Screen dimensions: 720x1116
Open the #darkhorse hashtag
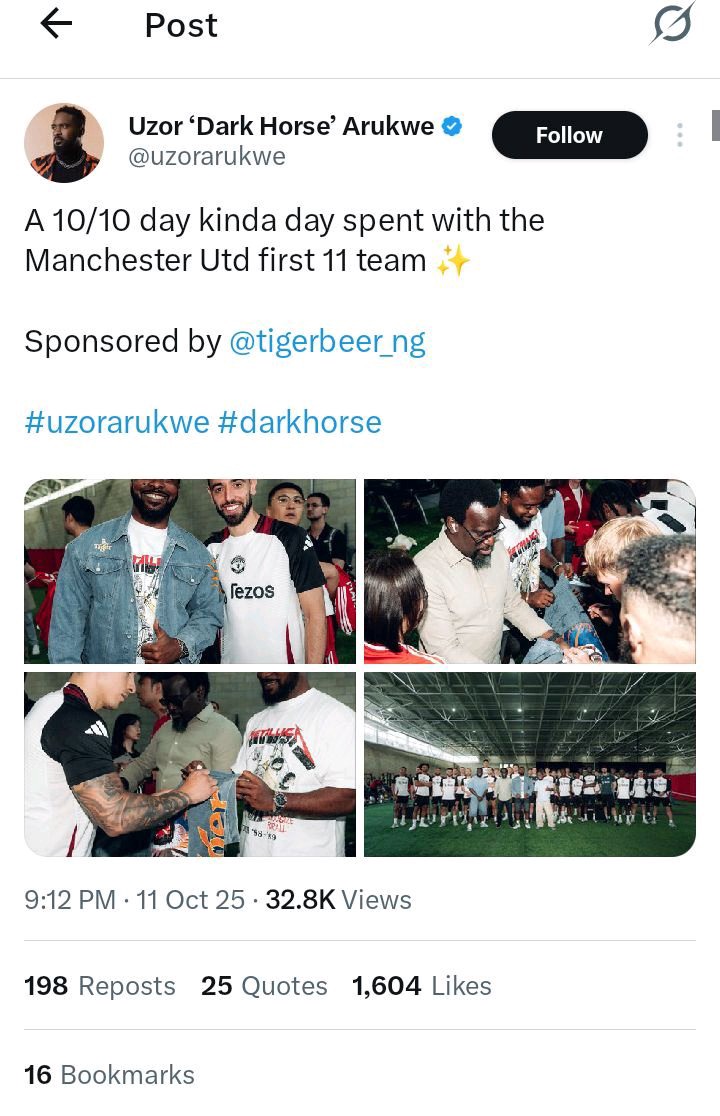click(299, 422)
